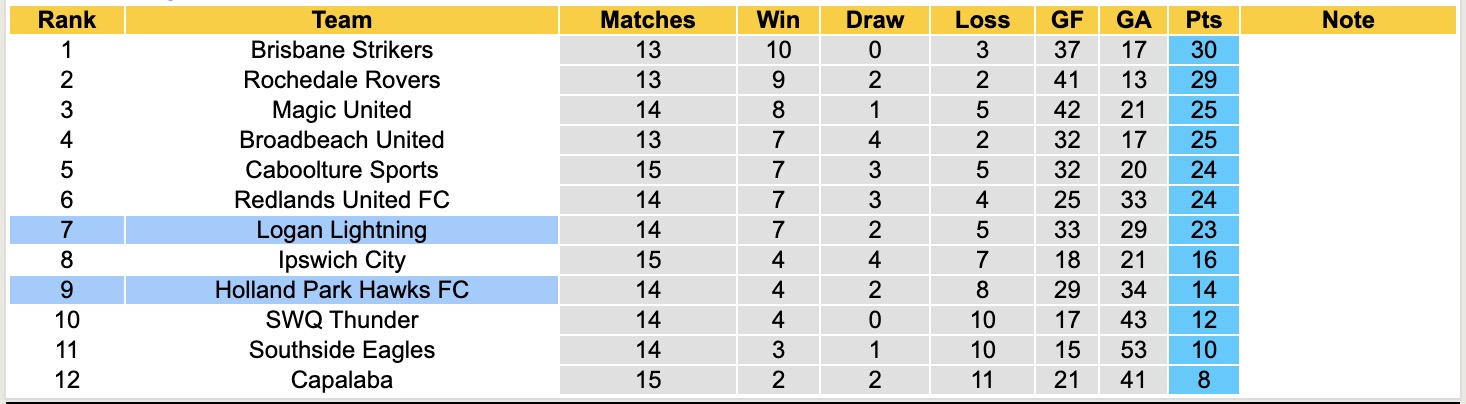
Task: Select the Matches column header
Action: coord(647,20)
